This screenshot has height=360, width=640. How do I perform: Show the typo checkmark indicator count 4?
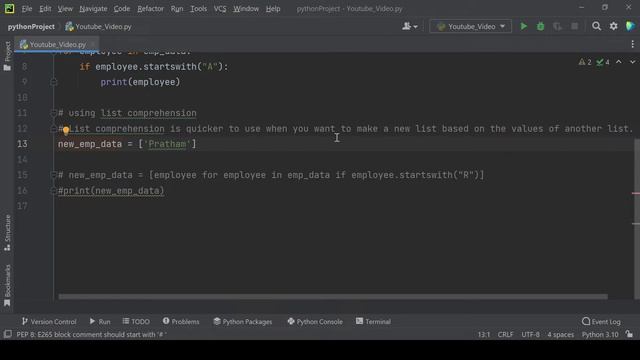(602, 62)
